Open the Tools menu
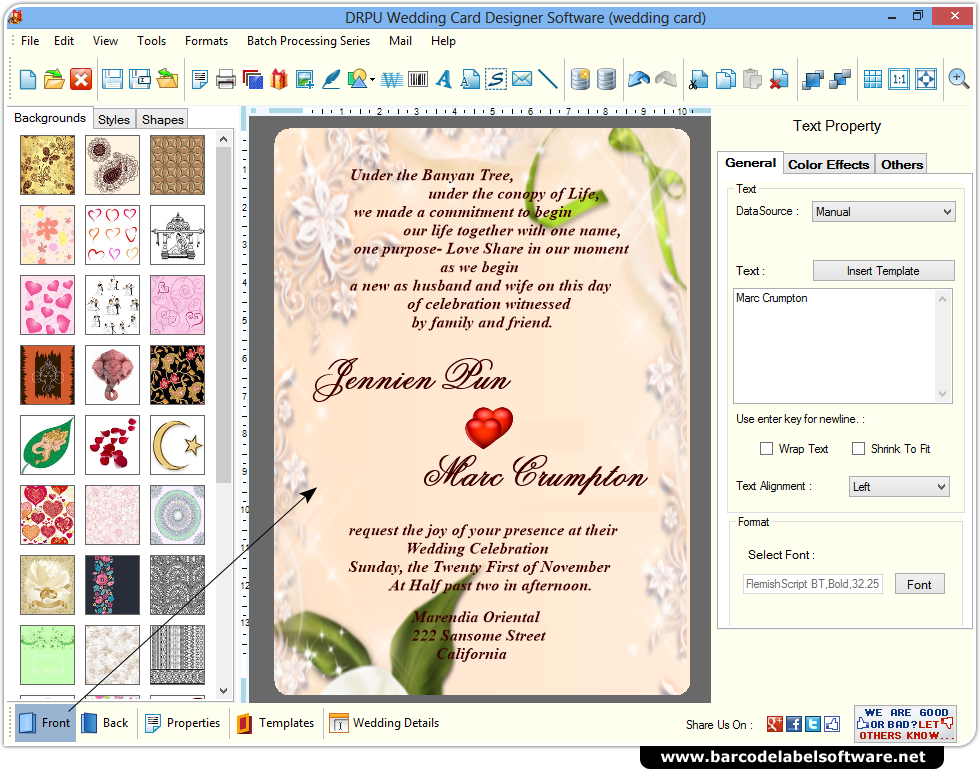 [x=152, y=41]
